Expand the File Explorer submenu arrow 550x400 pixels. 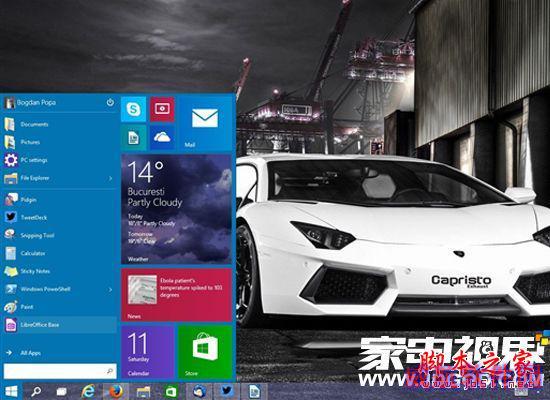coord(110,179)
